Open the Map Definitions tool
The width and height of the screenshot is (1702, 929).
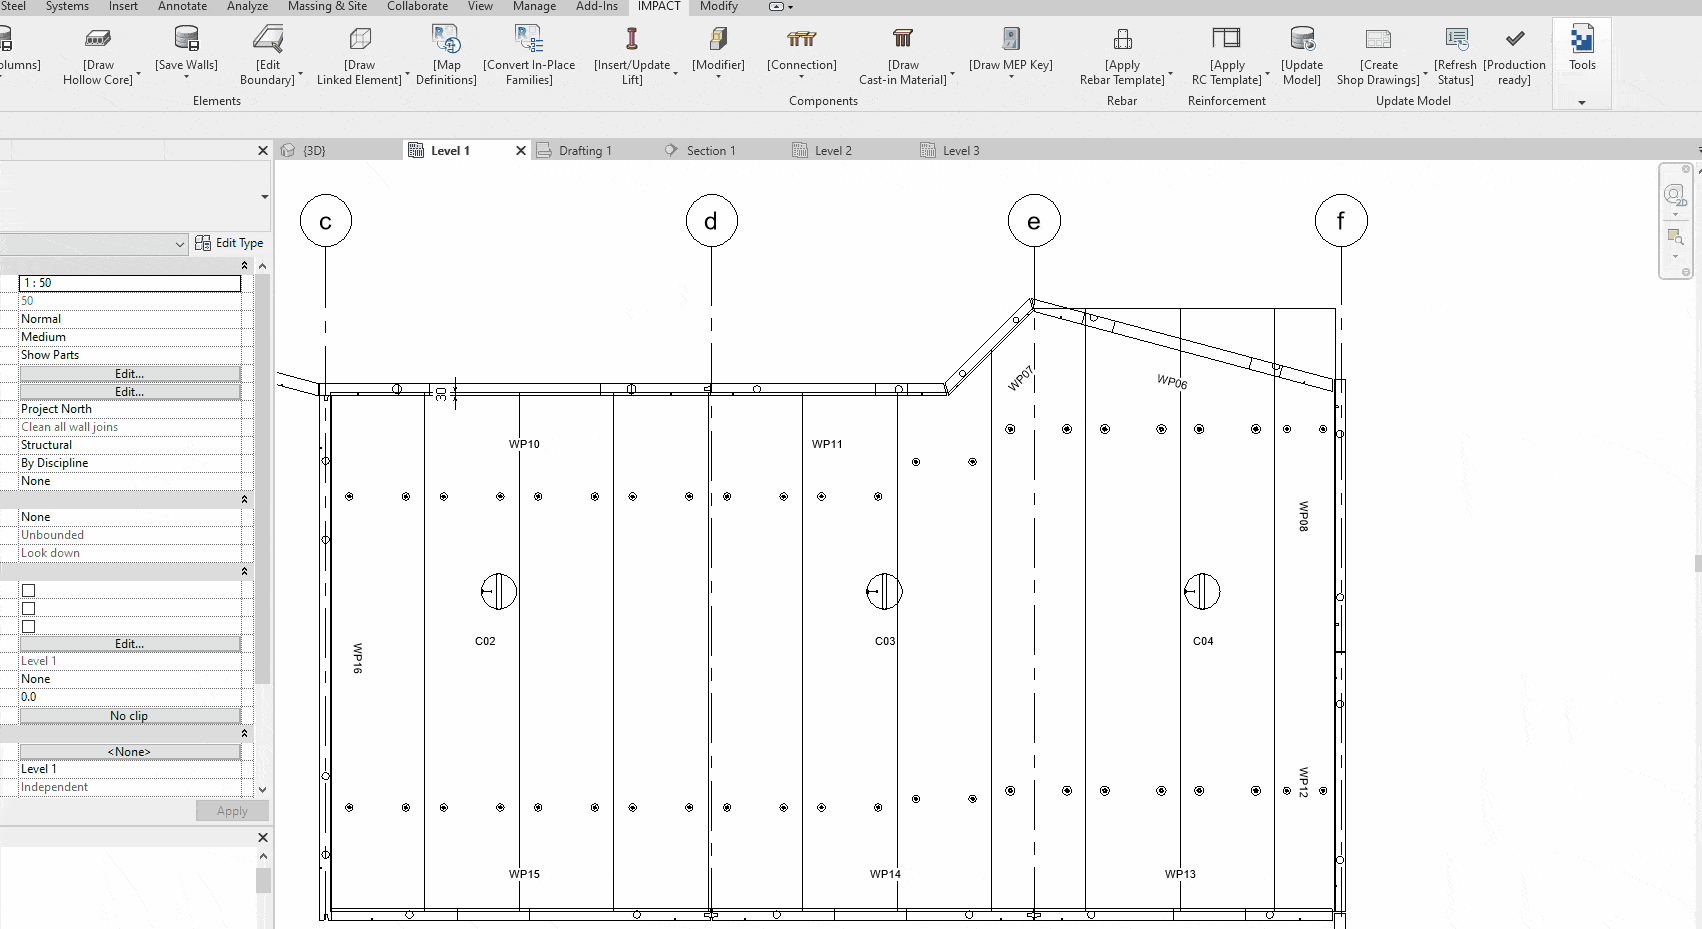(x=446, y=39)
